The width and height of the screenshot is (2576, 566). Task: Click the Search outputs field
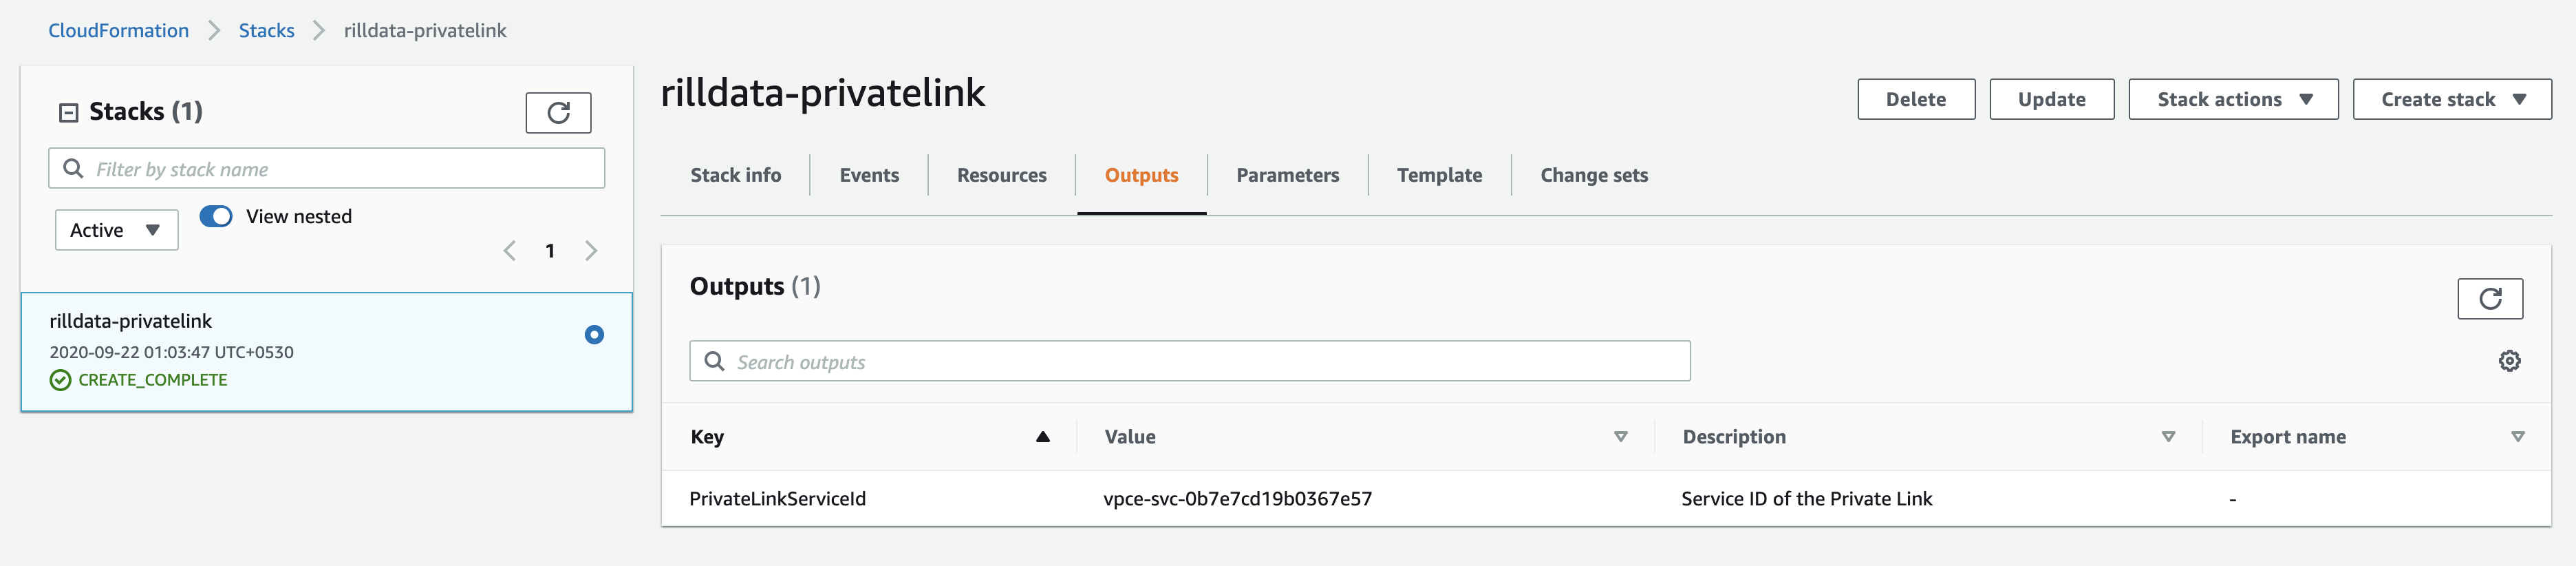[1190, 361]
